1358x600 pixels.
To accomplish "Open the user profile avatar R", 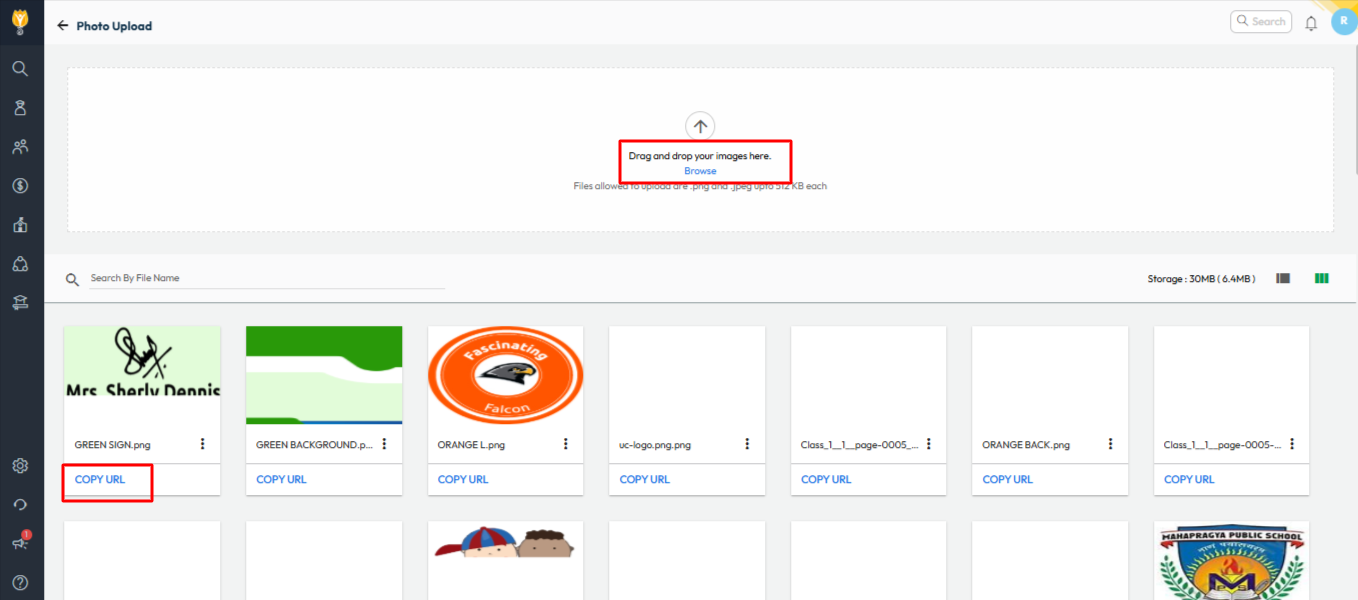I will point(1343,21).
